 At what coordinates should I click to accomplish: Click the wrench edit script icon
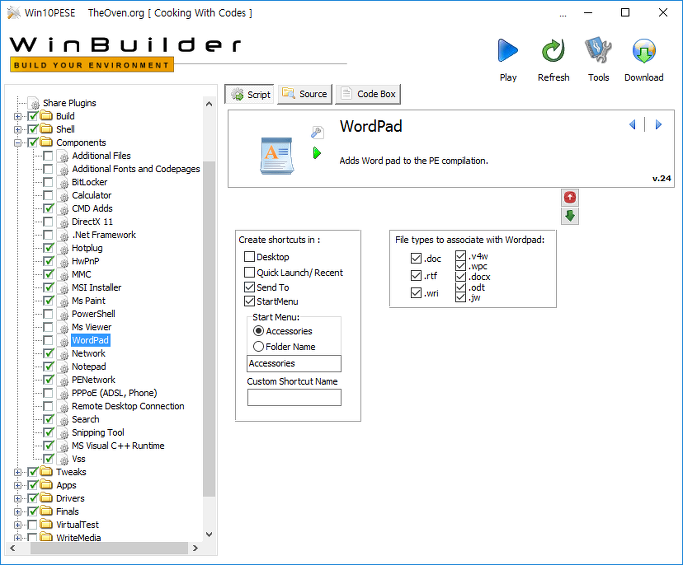click(317, 132)
